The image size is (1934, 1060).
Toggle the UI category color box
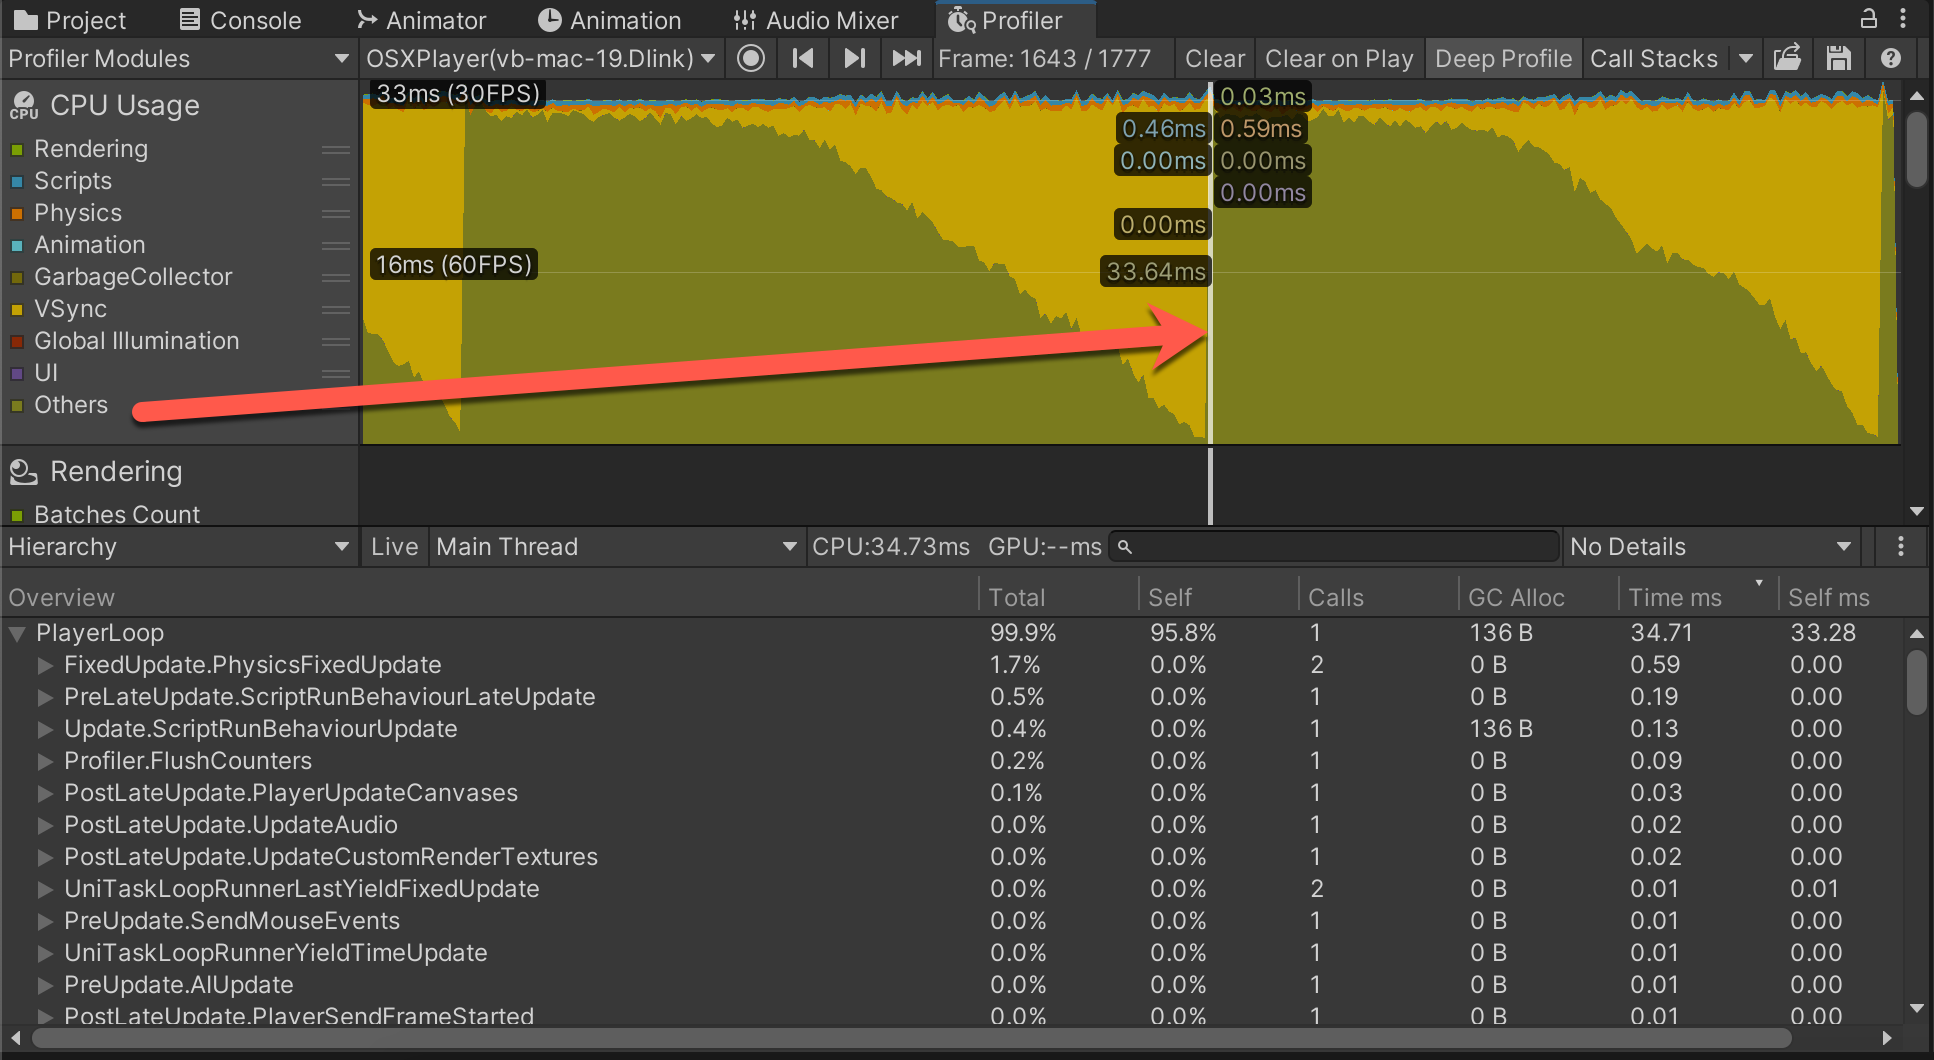click(17, 374)
